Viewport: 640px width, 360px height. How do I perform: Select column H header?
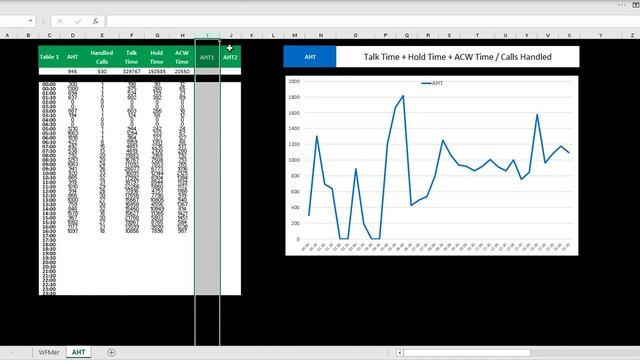pos(182,36)
